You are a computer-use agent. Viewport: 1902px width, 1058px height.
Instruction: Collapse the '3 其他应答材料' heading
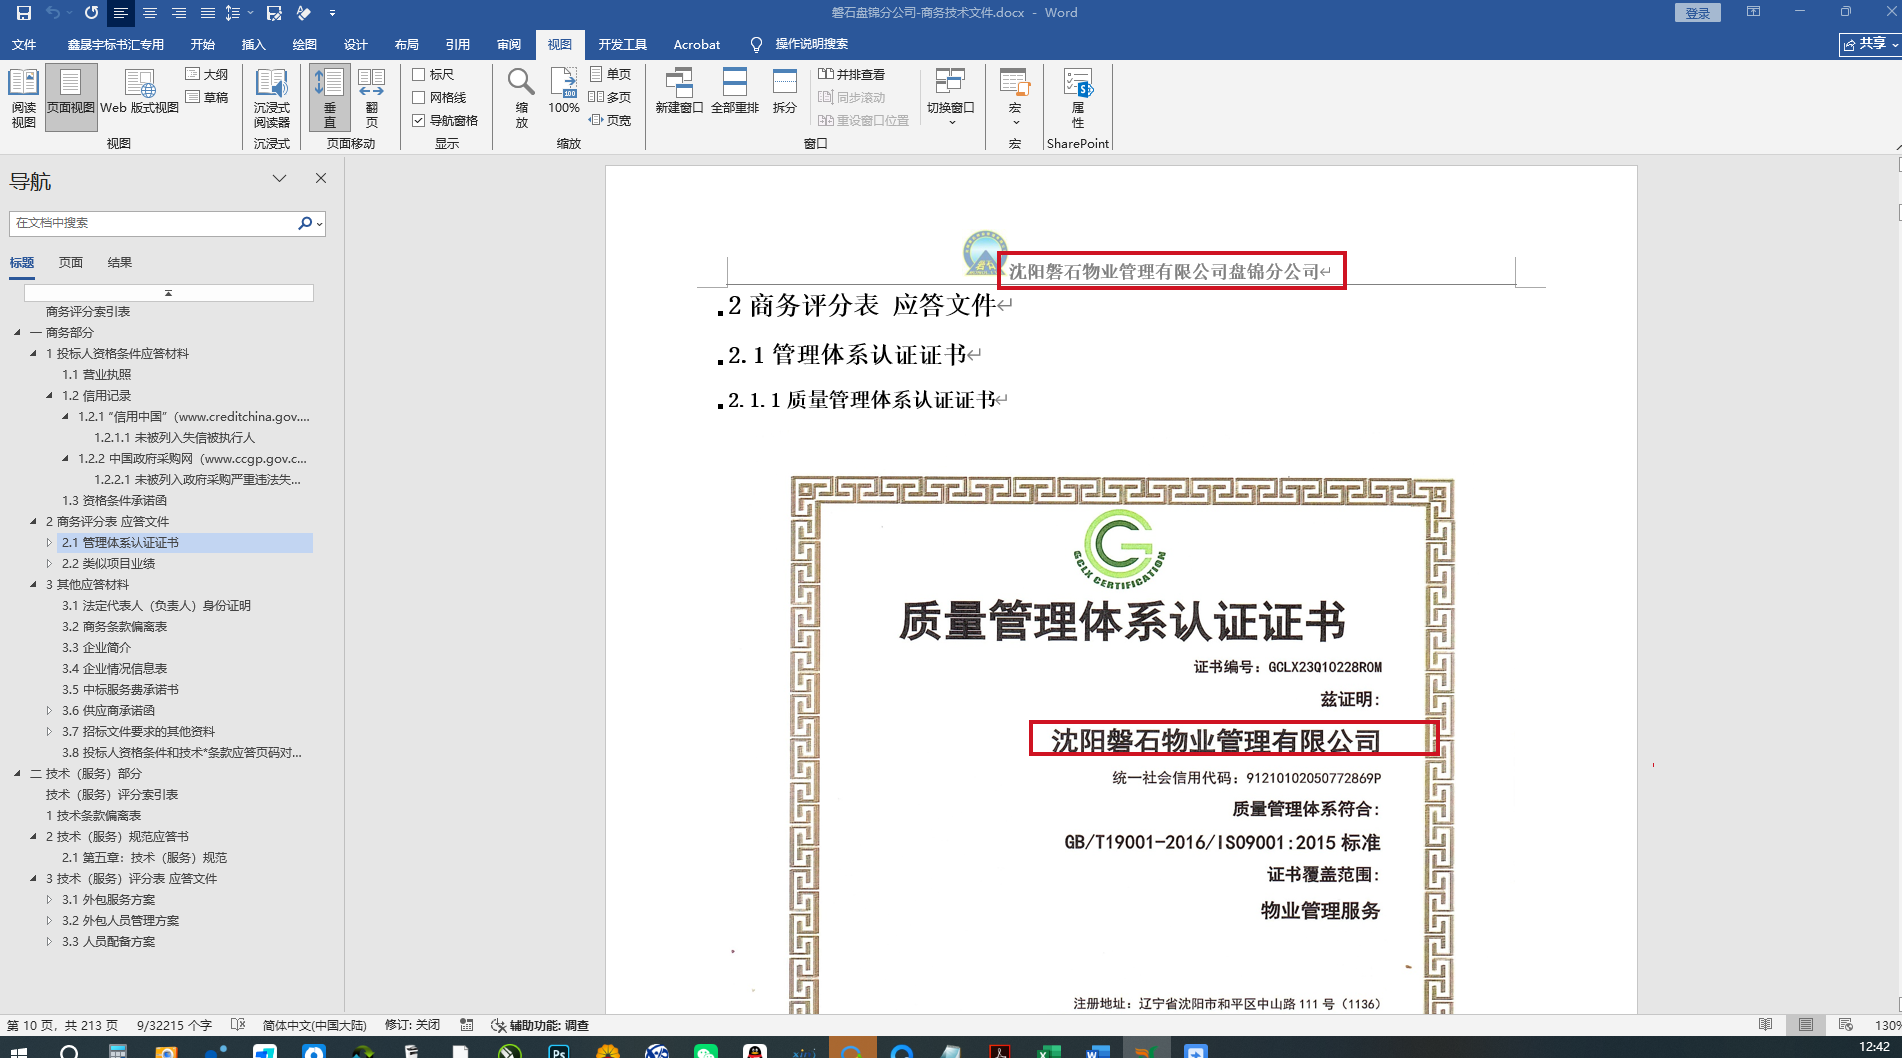(x=33, y=584)
